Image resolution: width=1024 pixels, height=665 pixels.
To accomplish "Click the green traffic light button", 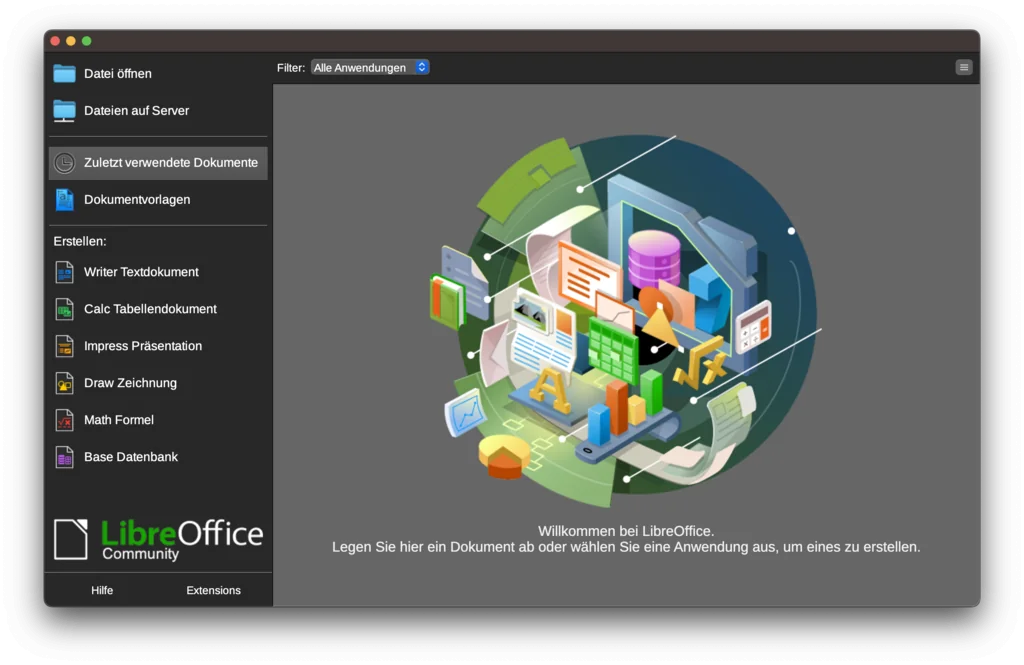I will (x=87, y=40).
